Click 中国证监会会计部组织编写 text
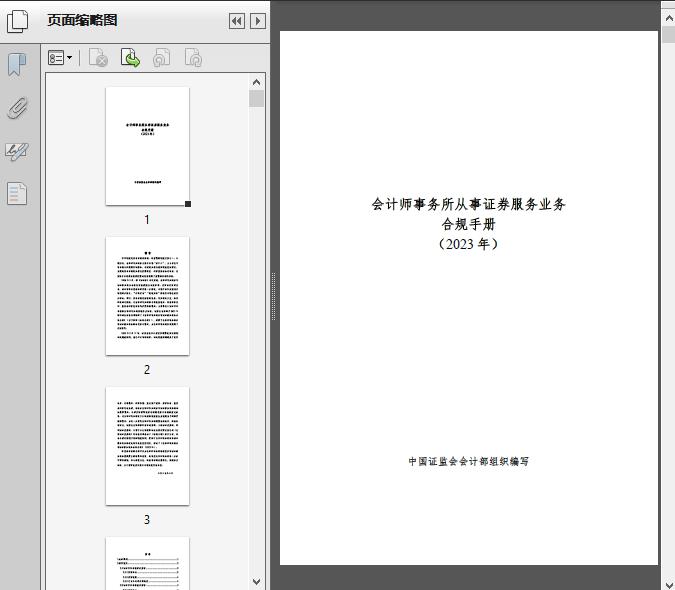This screenshot has width=675, height=590. click(x=468, y=461)
